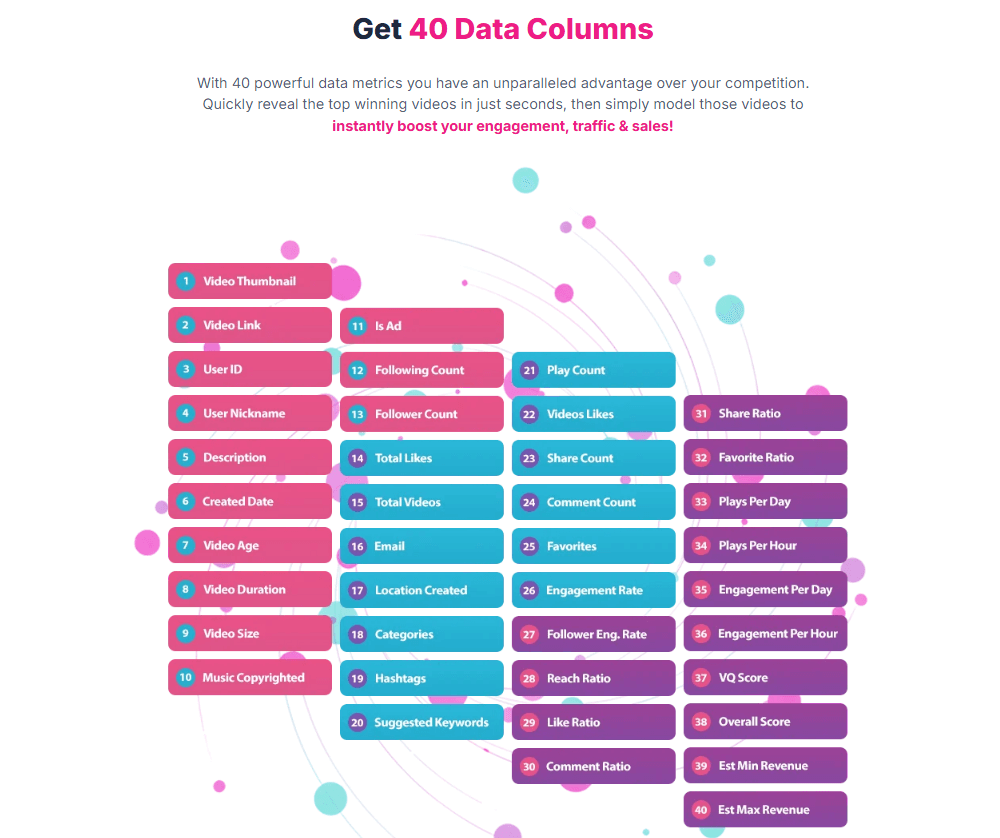Viewport: 1000px width, 838px height.
Task: Click the Get 40 Data Columns heading
Action: click(503, 29)
